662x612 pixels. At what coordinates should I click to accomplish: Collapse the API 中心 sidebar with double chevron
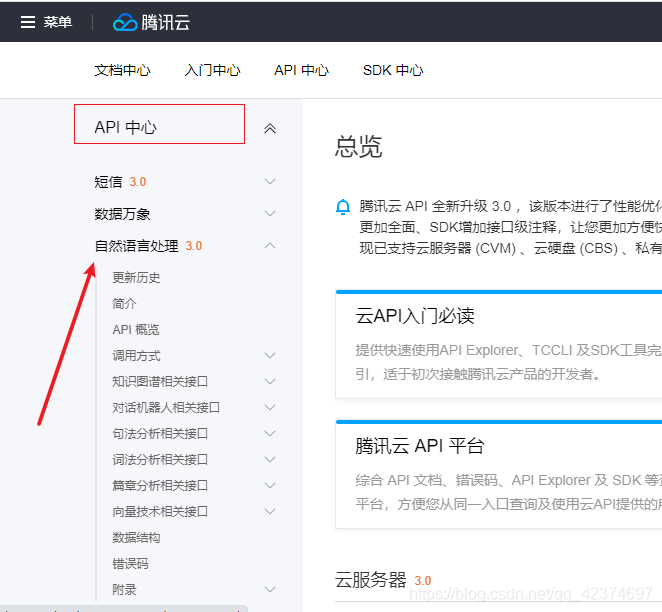270,128
